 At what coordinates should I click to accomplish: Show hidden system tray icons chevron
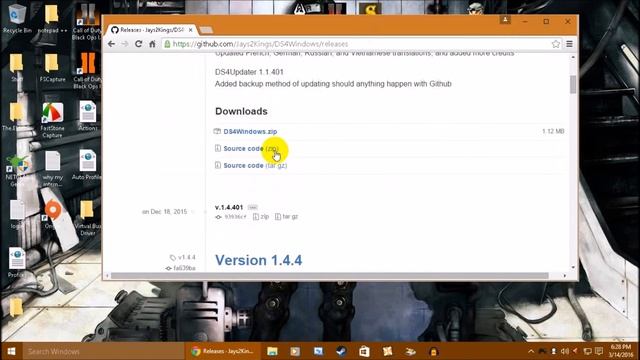coord(531,351)
